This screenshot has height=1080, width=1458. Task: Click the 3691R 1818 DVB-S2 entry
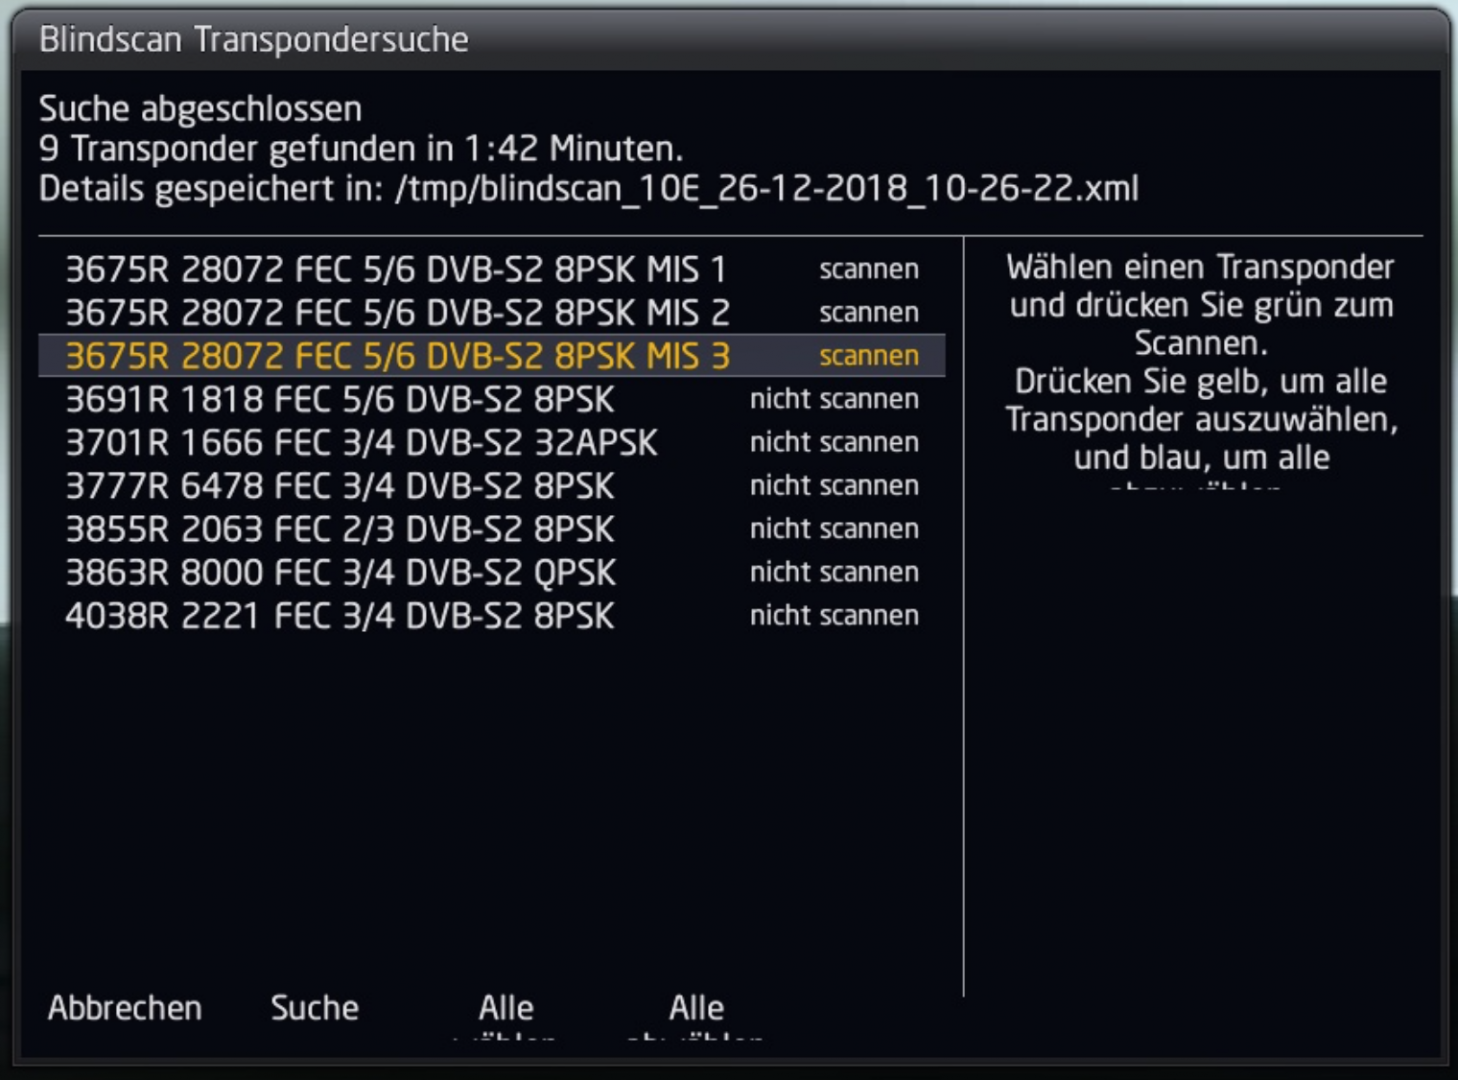coord(340,398)
